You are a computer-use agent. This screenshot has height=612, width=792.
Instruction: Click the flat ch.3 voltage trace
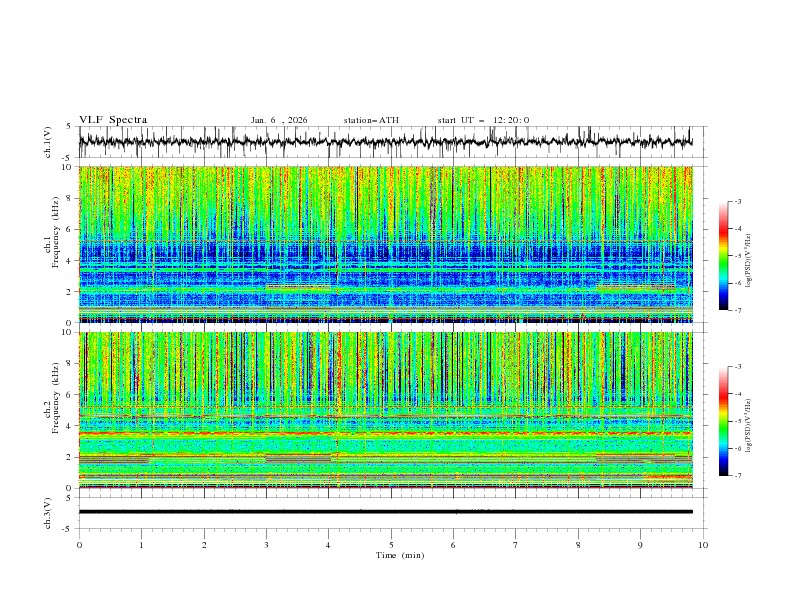point(390,511)
